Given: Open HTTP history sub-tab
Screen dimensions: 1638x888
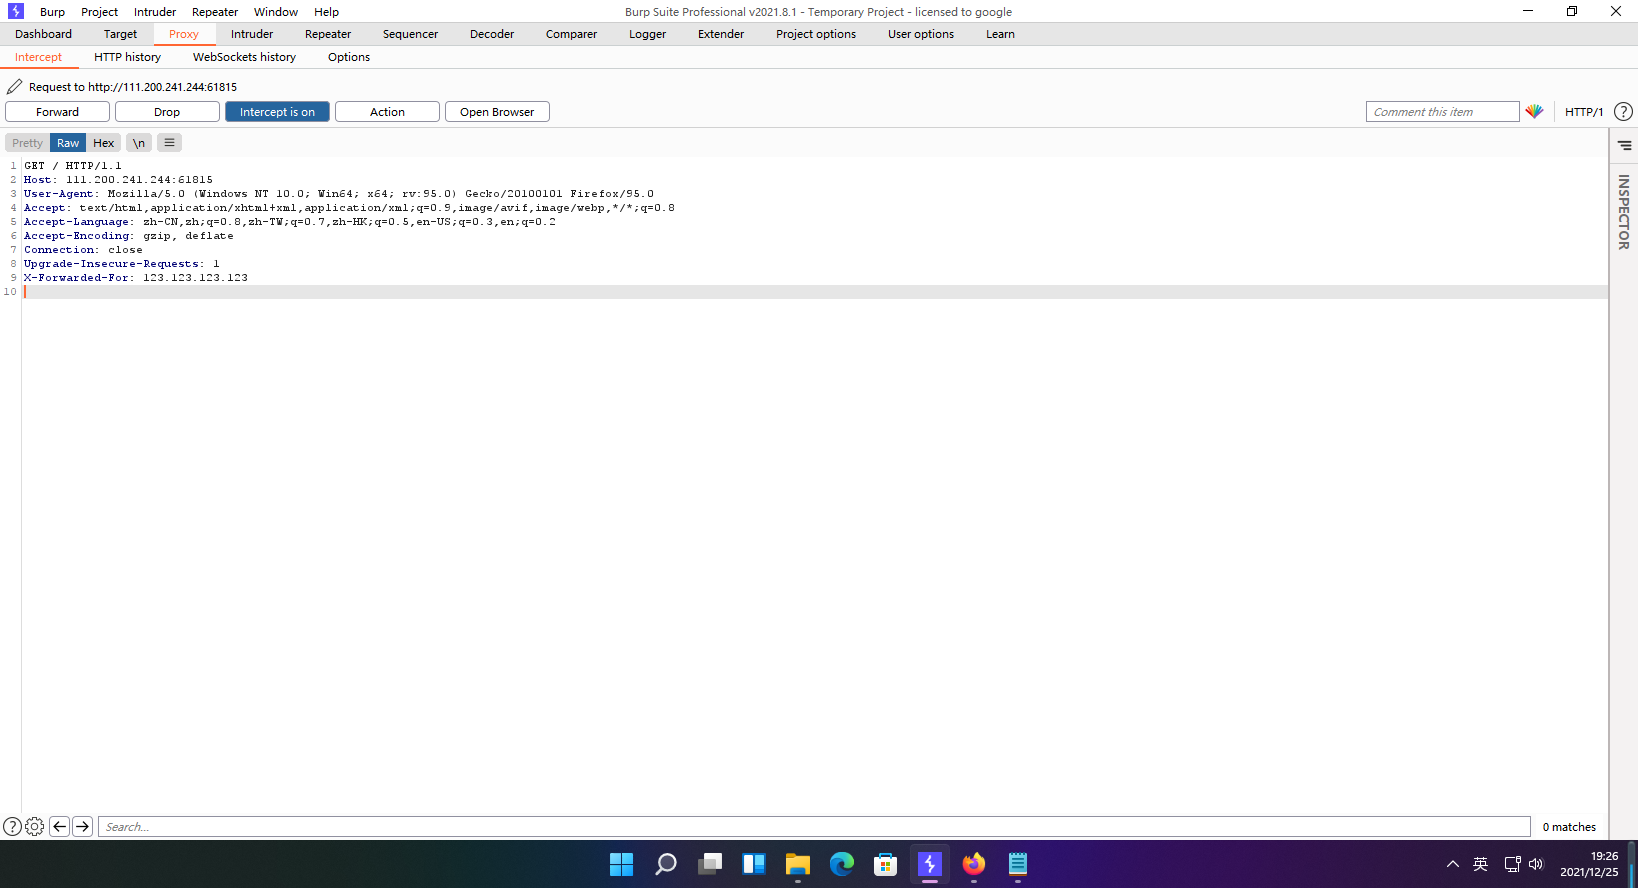Looking at the screenshot, I should click(x=127, y=57).
